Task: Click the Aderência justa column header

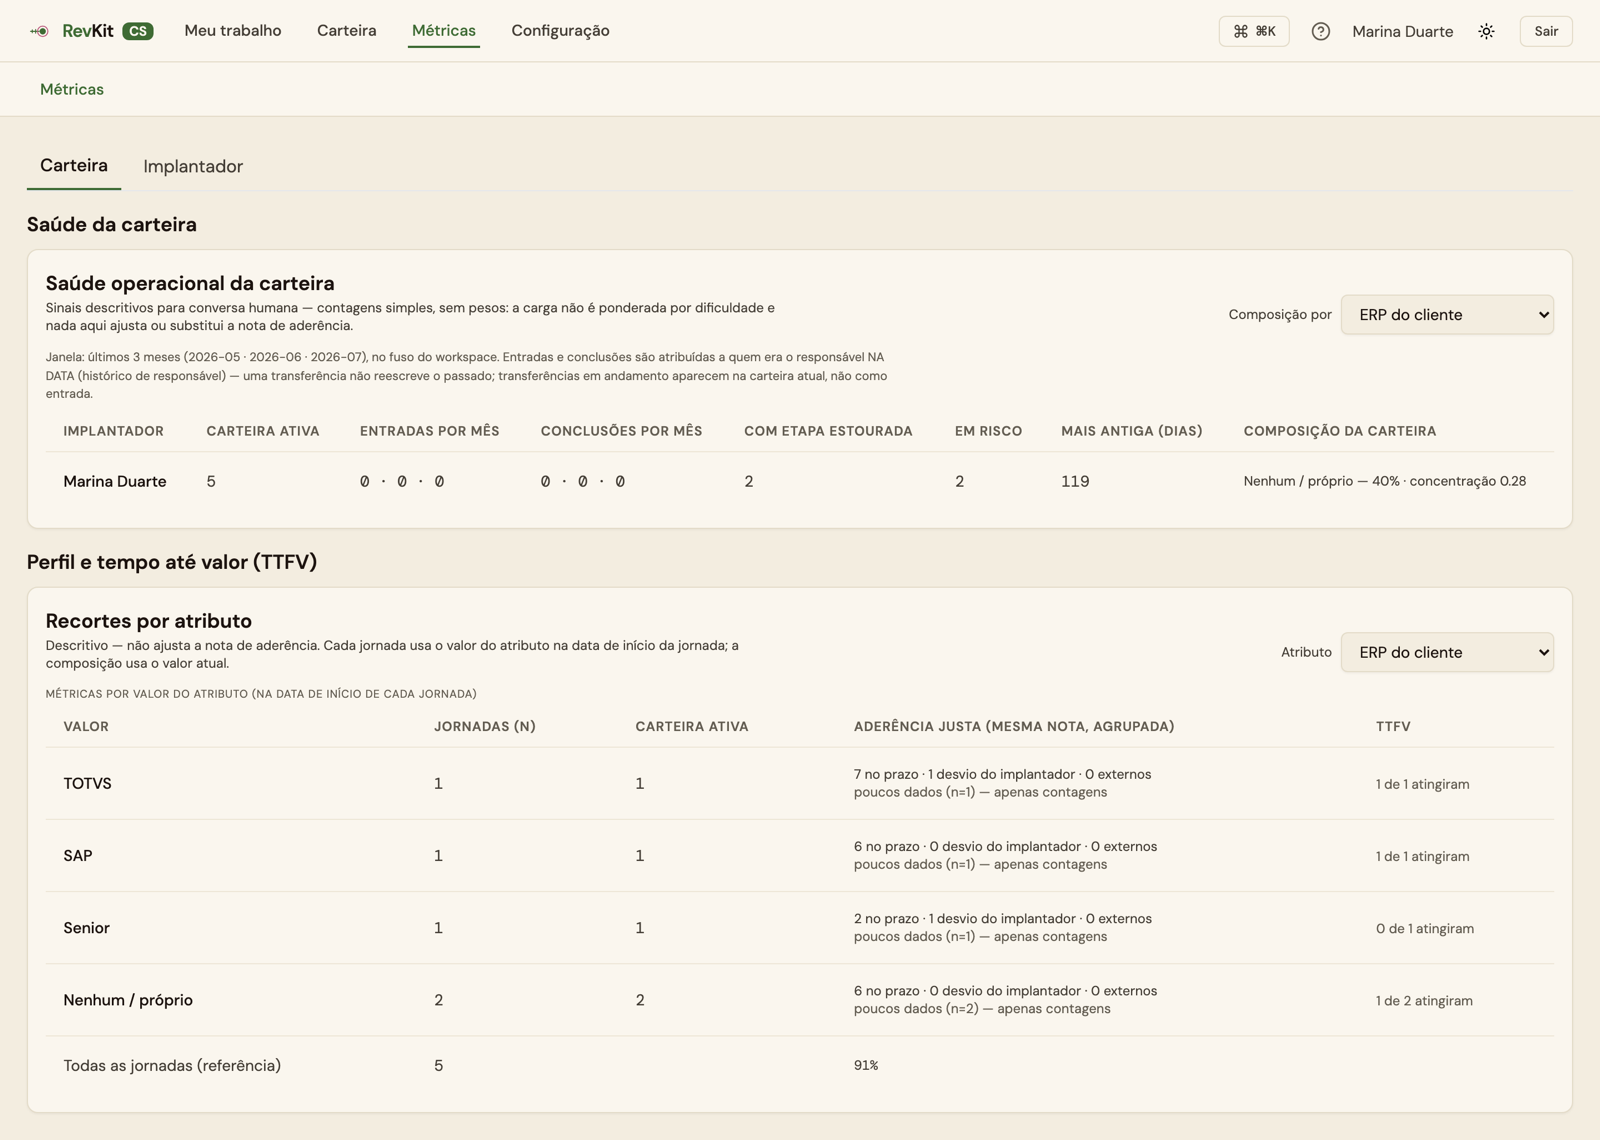Action: click(1014, 727)
